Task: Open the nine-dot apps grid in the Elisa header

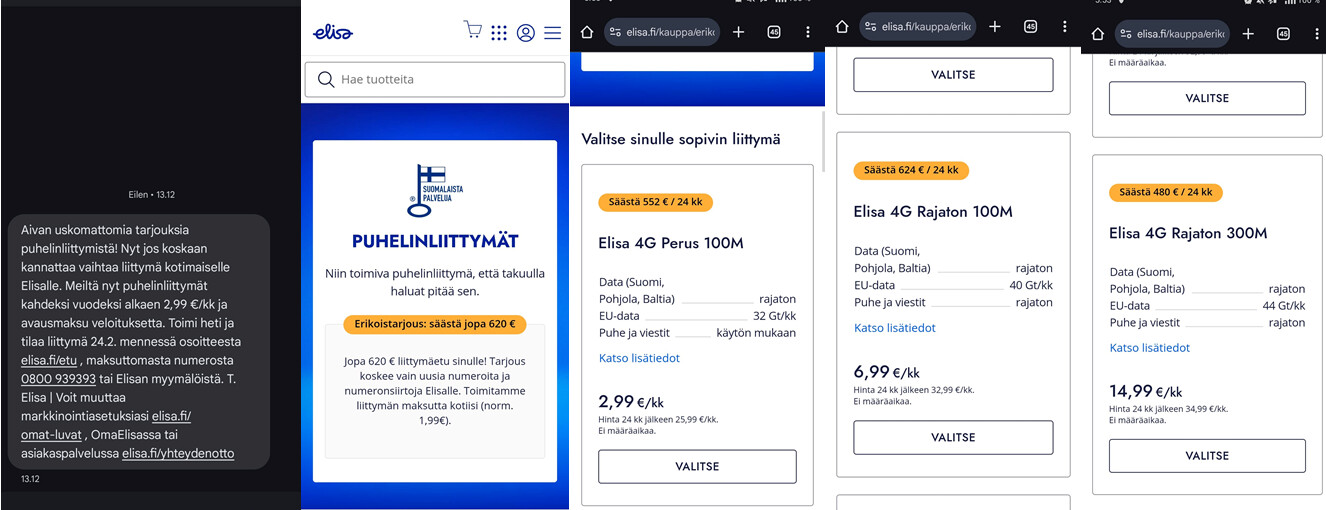Action: [x=499, y=32]
